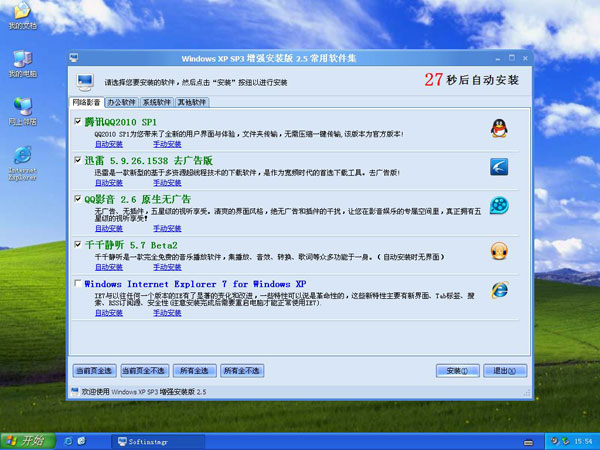
Task: Uncheck the 千千静听 5.7 Beta2 checkbox
Action: pos(78,245)
